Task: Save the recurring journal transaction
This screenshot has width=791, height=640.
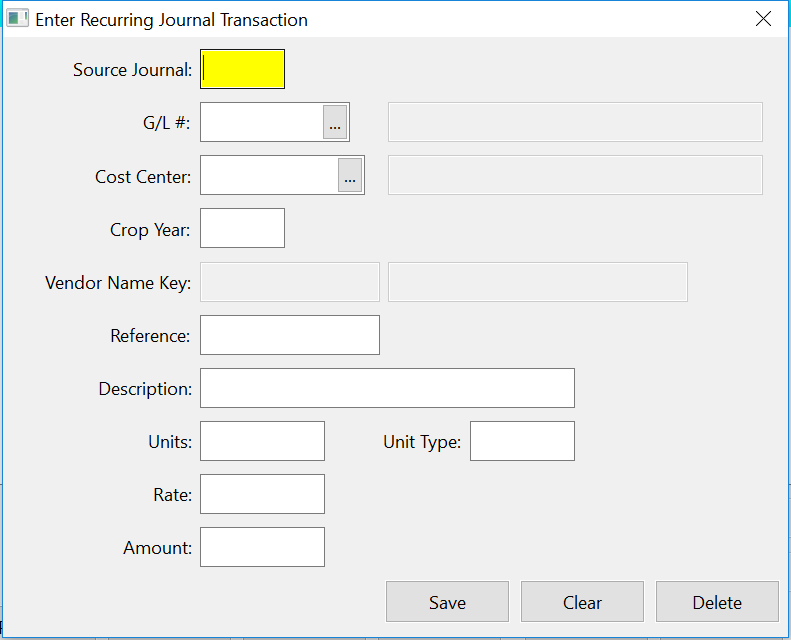Action: [x=447, y=602]
